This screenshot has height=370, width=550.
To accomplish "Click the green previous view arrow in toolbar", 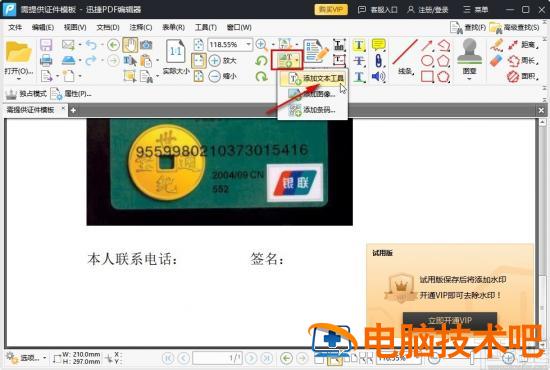I will 113,45.
